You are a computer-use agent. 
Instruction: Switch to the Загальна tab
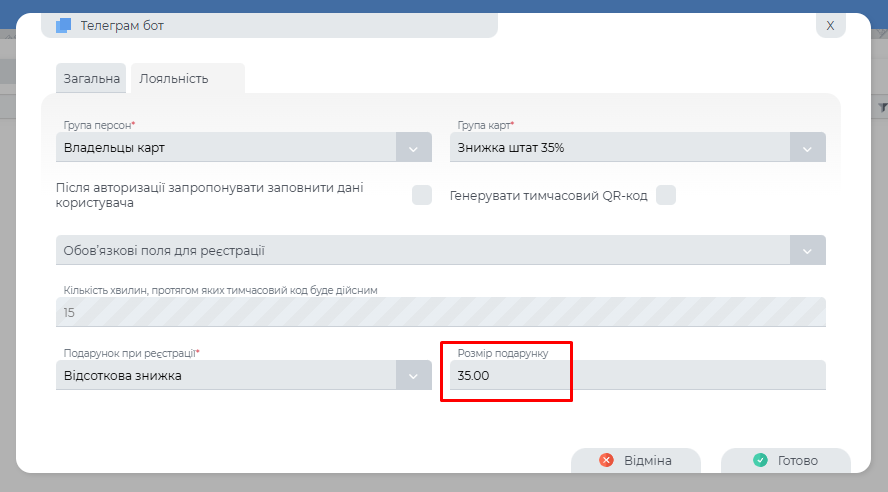click(x=92, y=78)
